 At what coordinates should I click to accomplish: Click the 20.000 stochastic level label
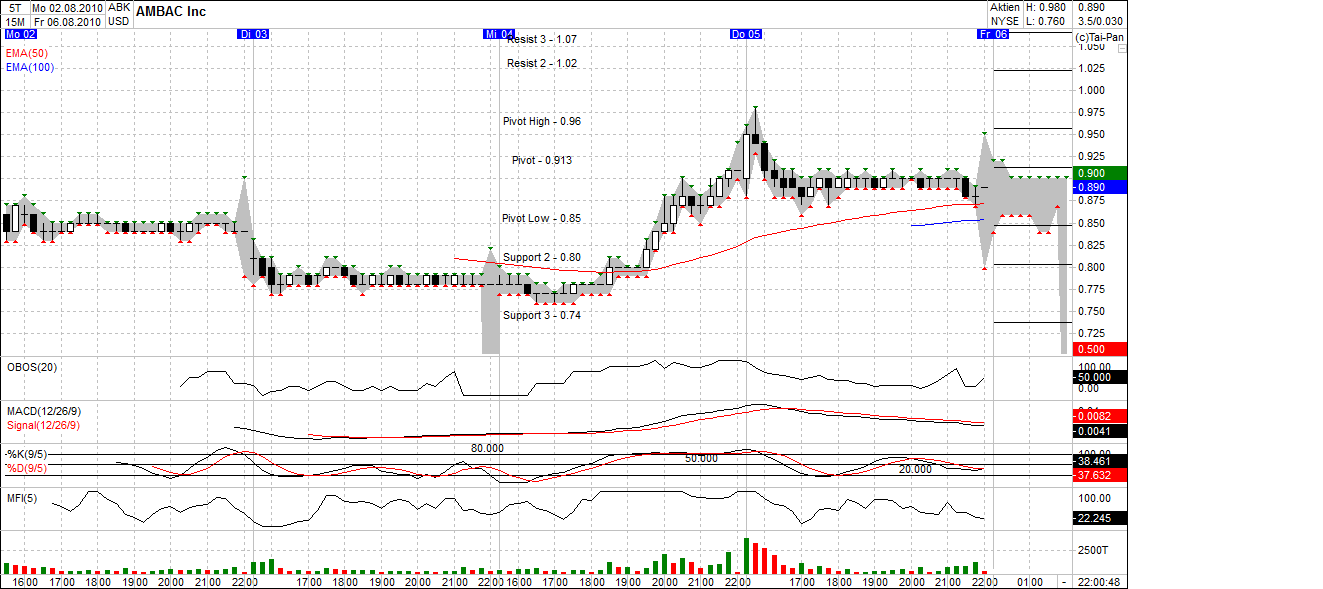[x=915, y=469]
